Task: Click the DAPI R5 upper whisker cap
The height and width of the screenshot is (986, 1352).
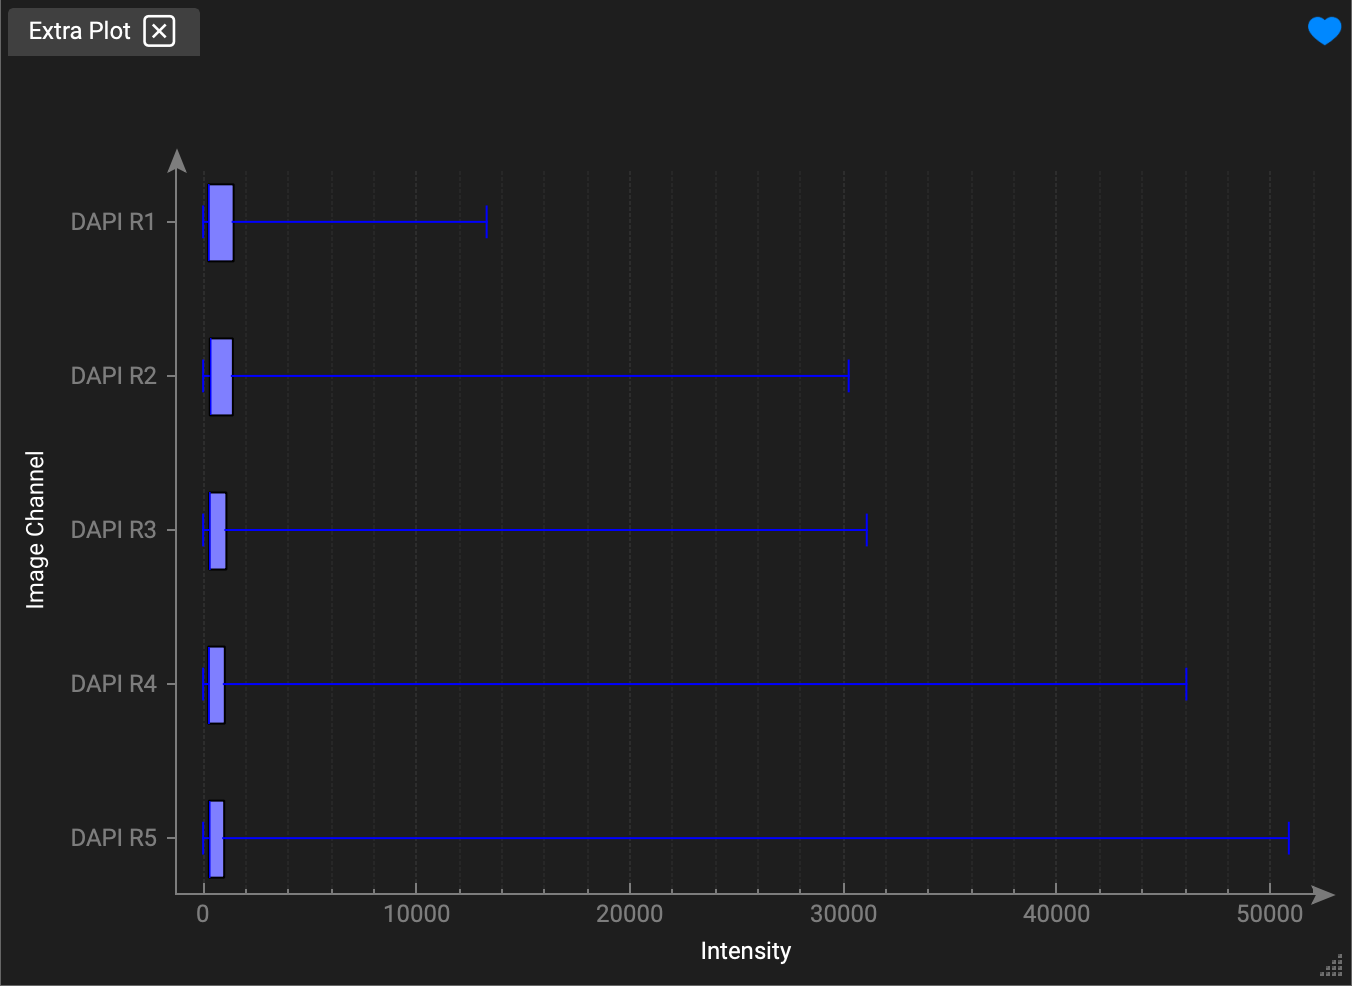Action: click(x=1288, y=838)
